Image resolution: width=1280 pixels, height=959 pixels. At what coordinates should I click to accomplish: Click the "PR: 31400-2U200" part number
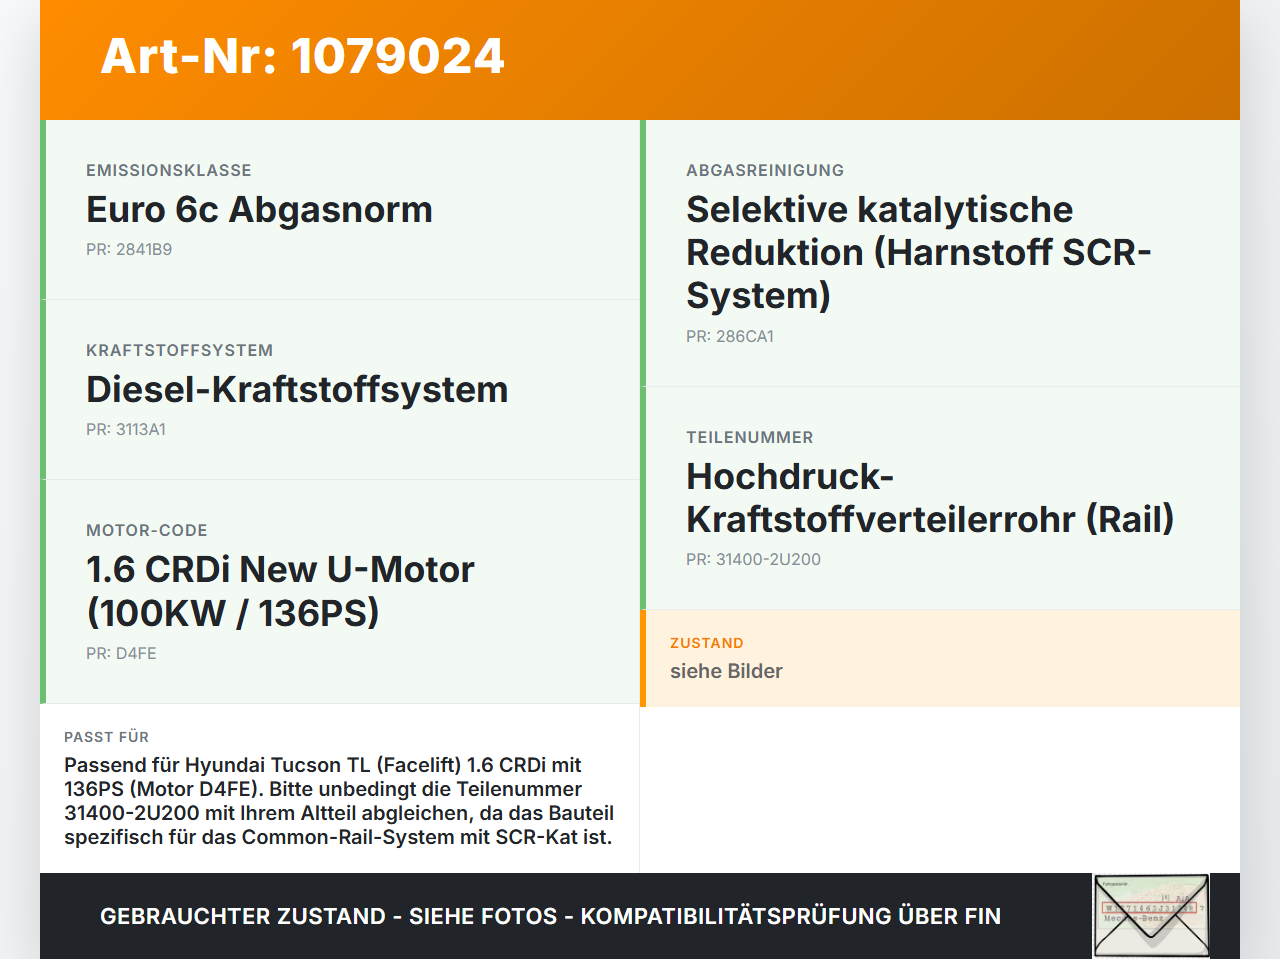coord(753,559)
